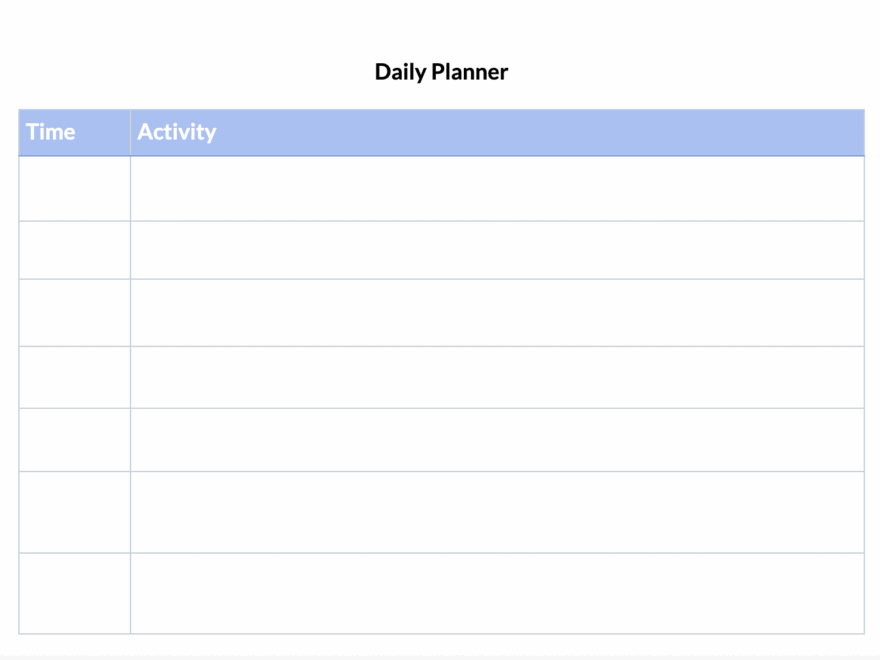This screenshot has height=660, width=880.
Task: Click the header divider between Time and Activity
Action: pyautogui.click(x=130, y=132)
